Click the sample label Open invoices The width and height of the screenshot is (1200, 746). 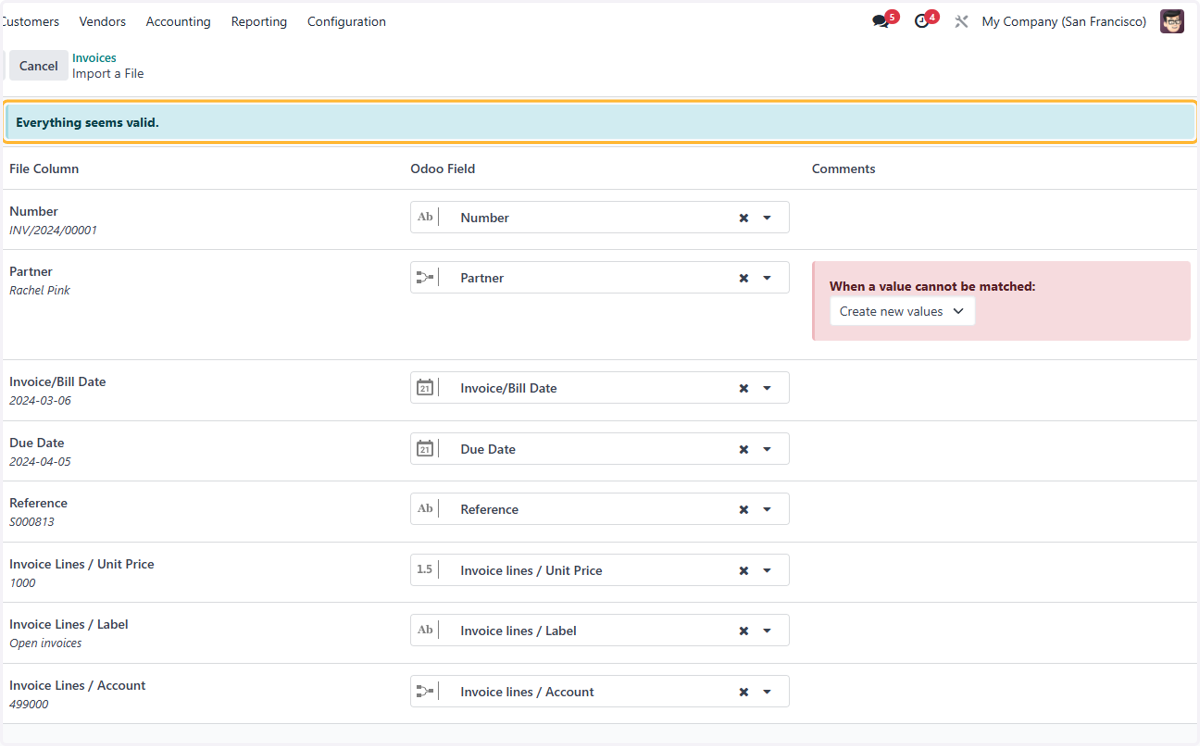point(45,643)
